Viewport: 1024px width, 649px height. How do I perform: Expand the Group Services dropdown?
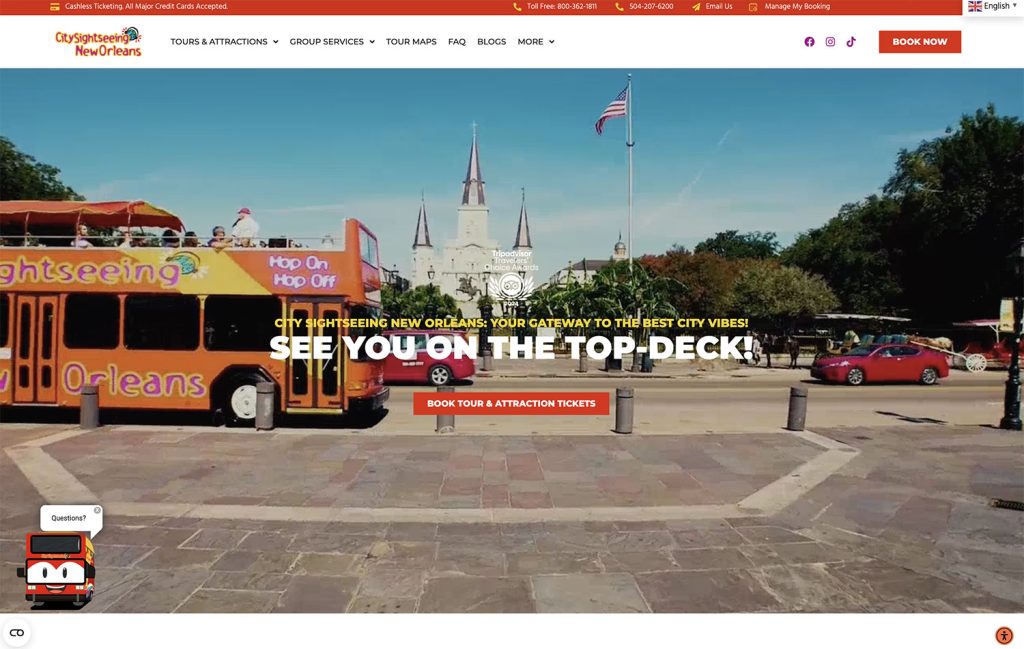click(332, 42)
